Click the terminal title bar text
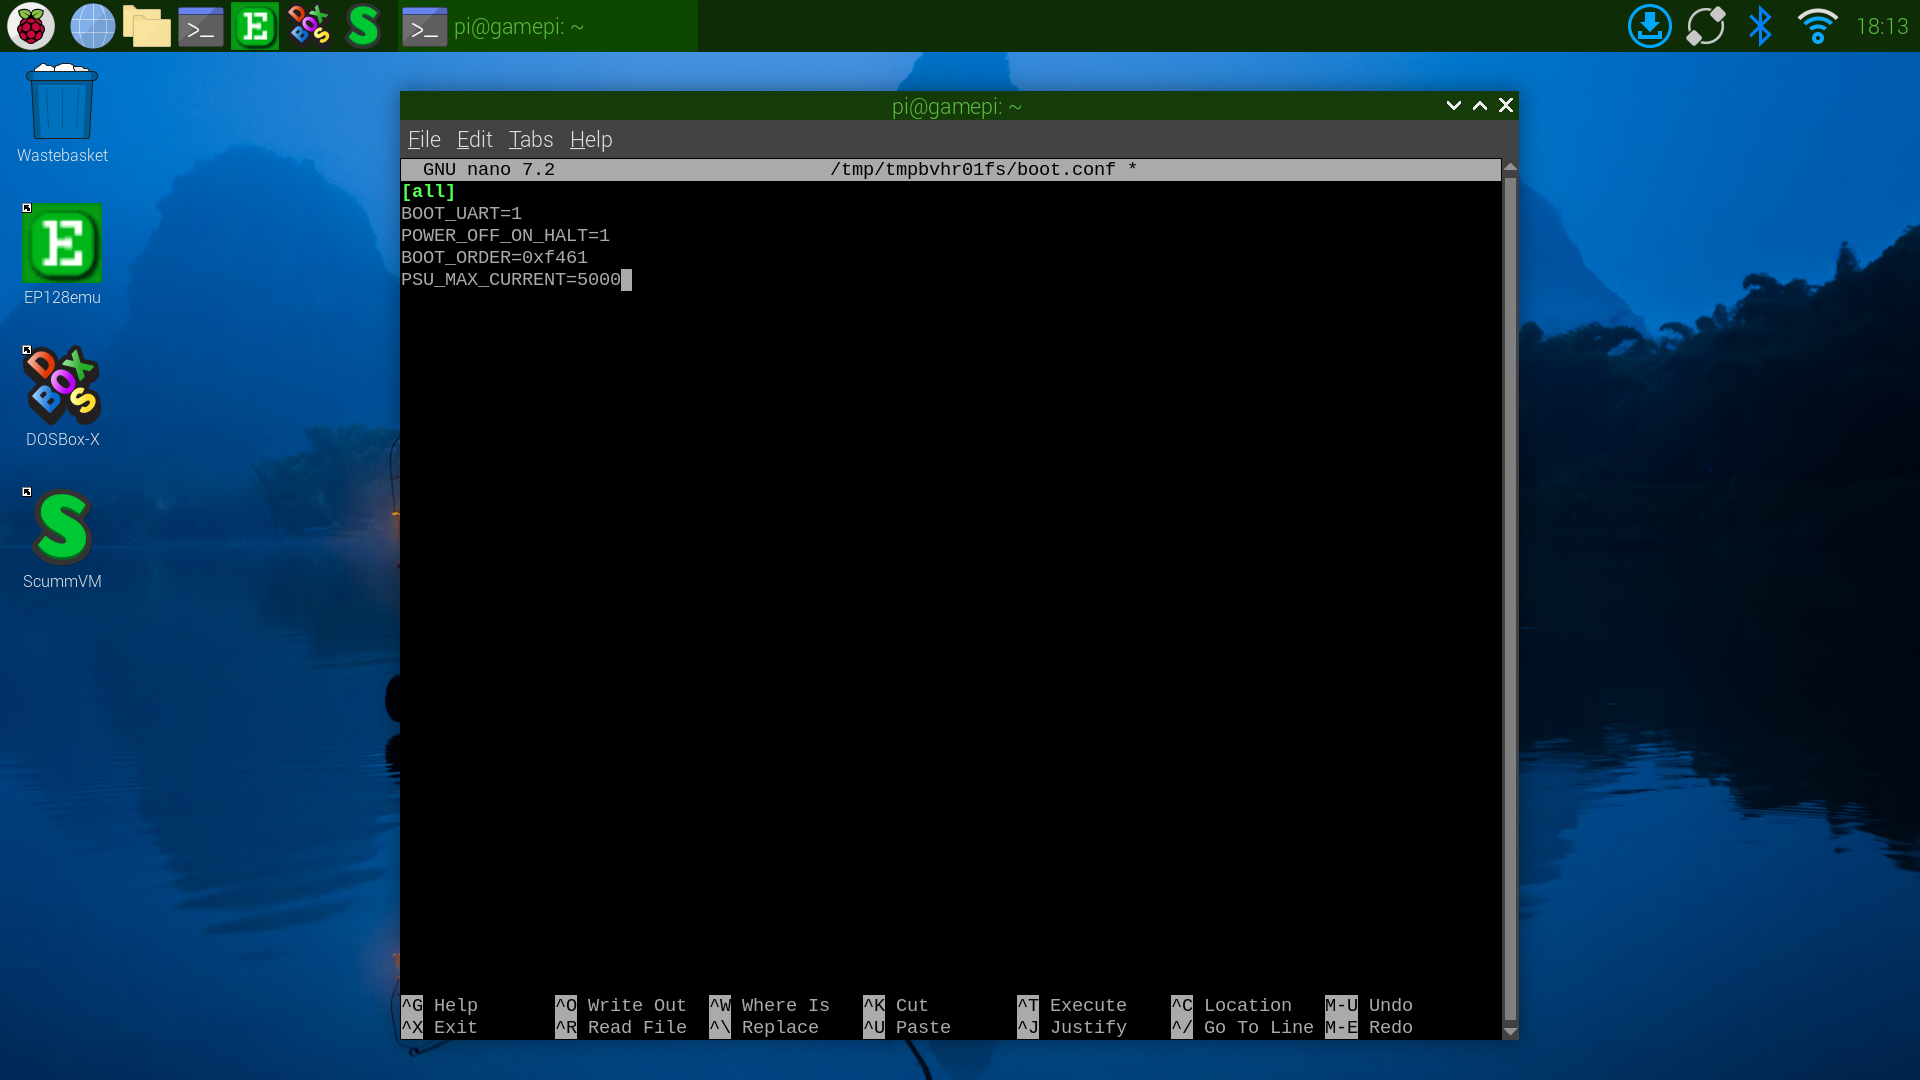 (x=956, y=106)
